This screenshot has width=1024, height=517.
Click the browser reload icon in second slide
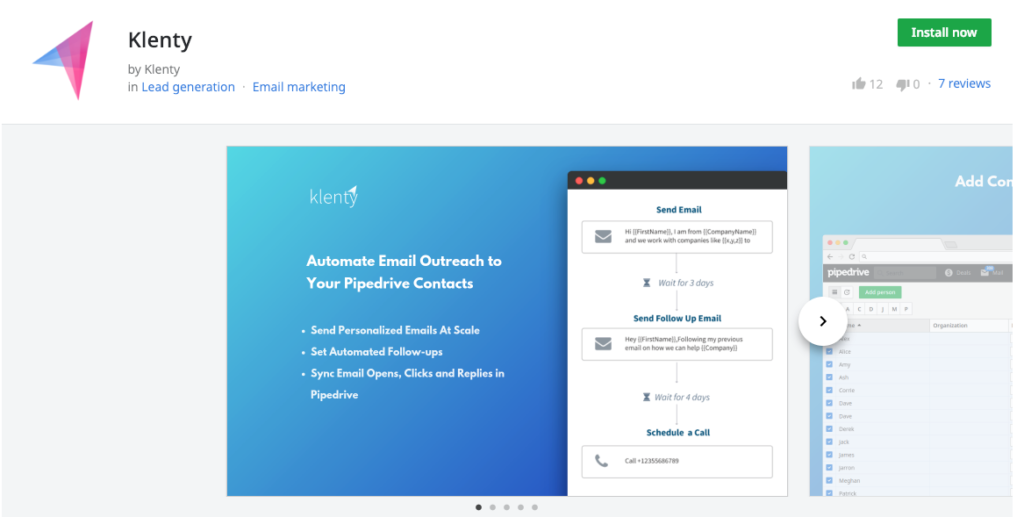point(852,257)
